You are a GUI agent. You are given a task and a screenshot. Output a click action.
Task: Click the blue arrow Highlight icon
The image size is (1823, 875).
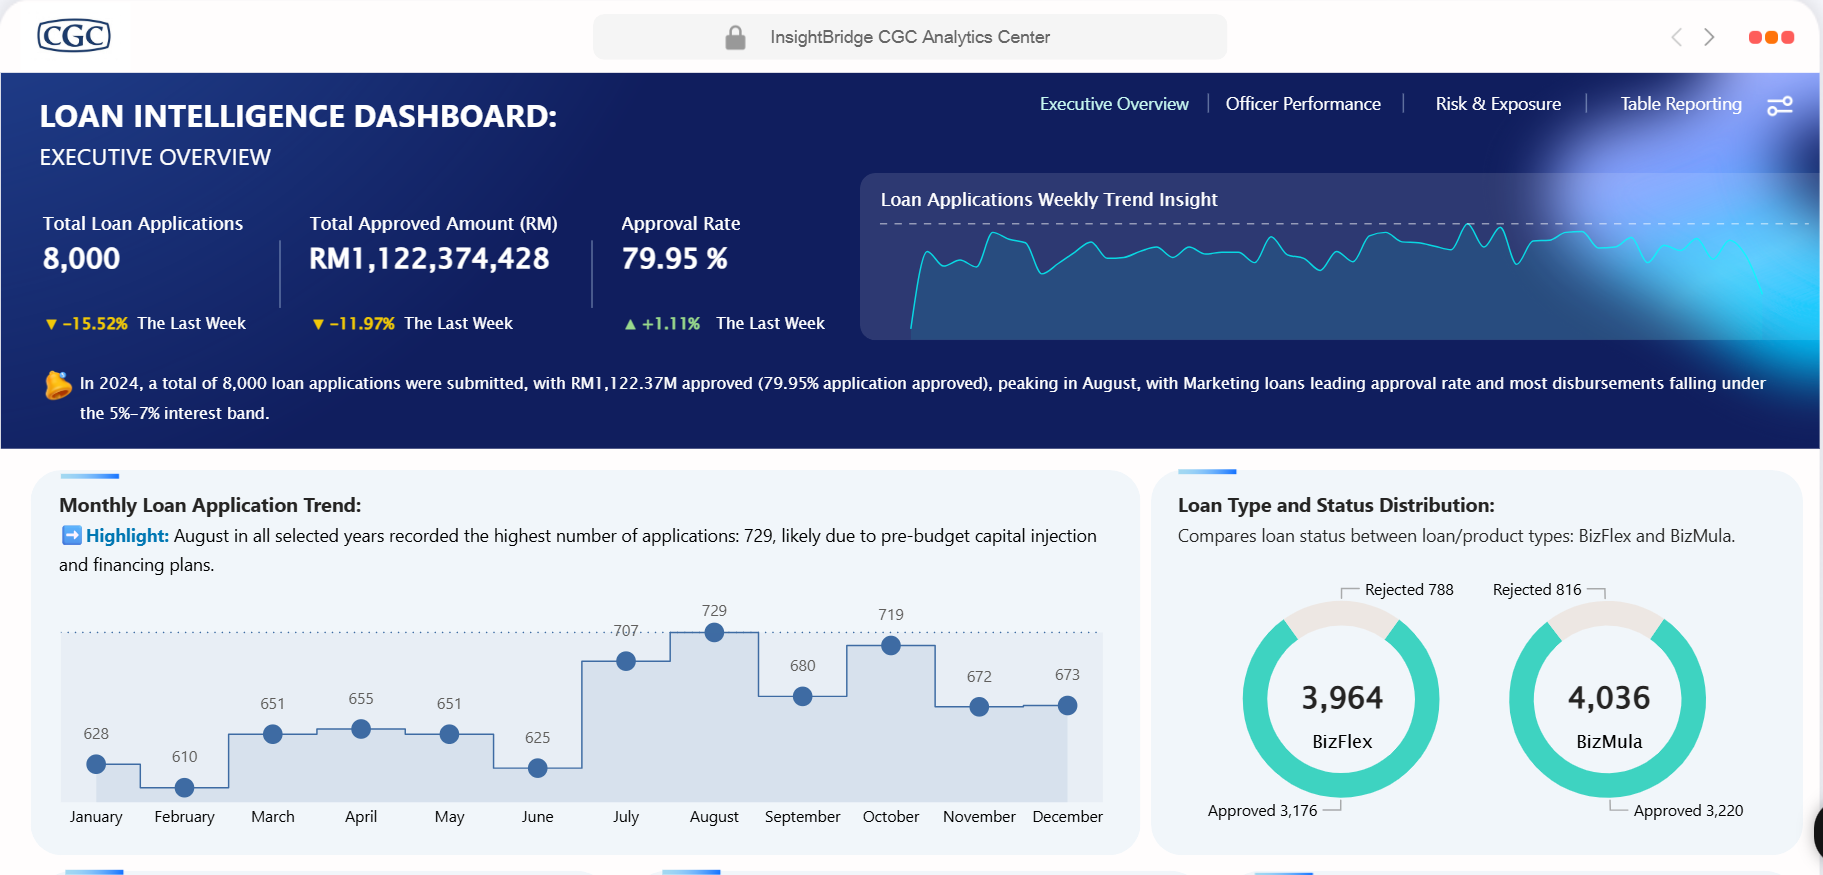pyautogui.click(x=71, y=536)
